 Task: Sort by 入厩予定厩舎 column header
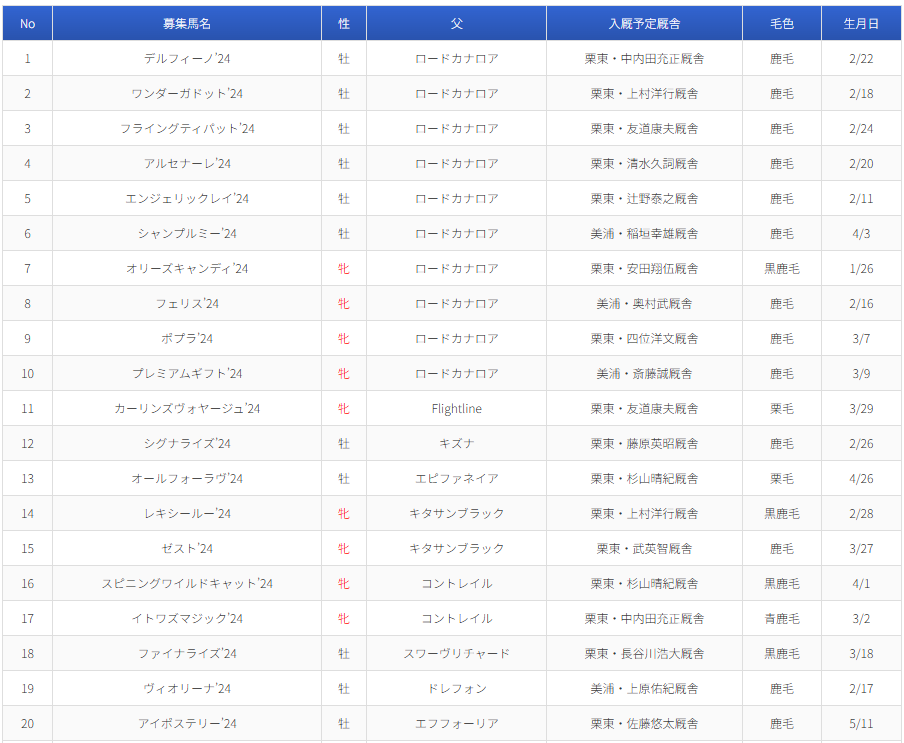coord(644,23)
